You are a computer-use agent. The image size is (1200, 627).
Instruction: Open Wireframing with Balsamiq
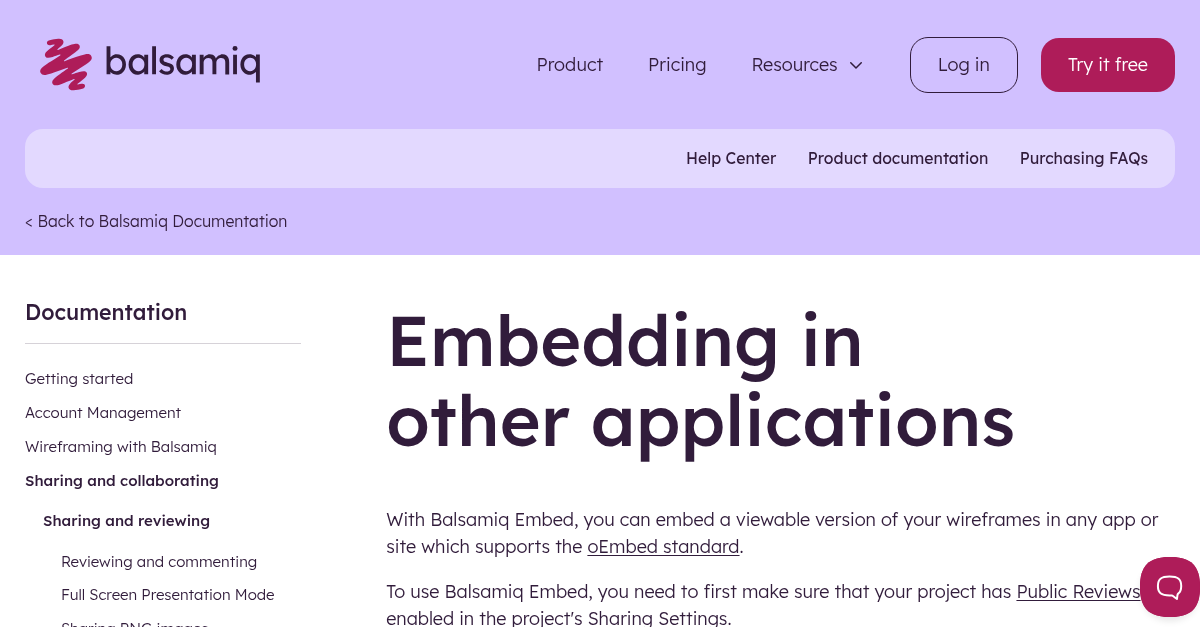click(x=120, y=446)
